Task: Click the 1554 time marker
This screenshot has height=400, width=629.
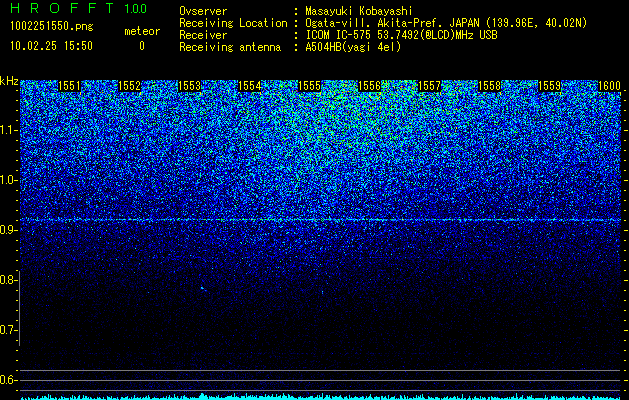Action: (250, 86)
